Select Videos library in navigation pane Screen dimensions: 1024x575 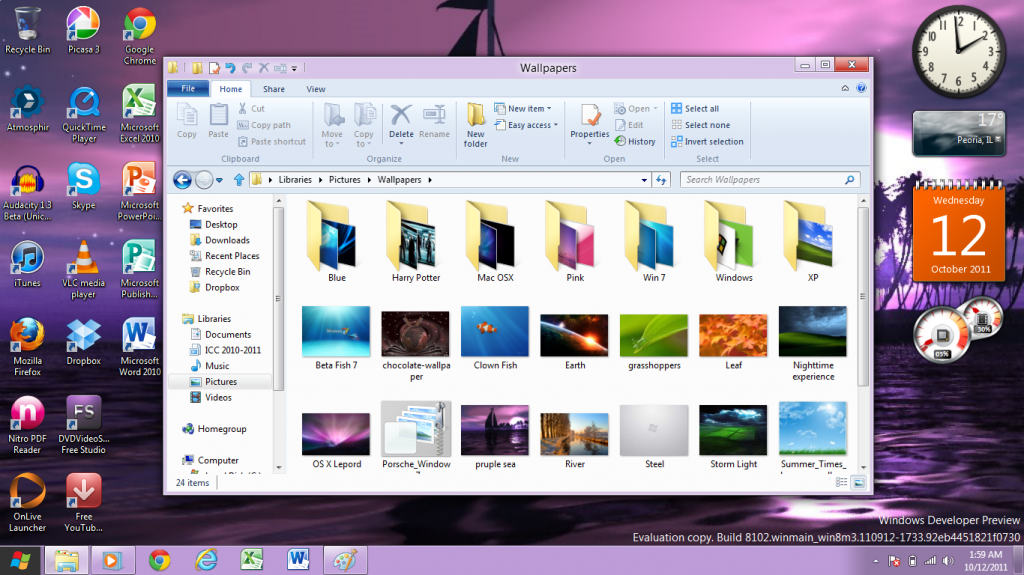coord(218,397)
